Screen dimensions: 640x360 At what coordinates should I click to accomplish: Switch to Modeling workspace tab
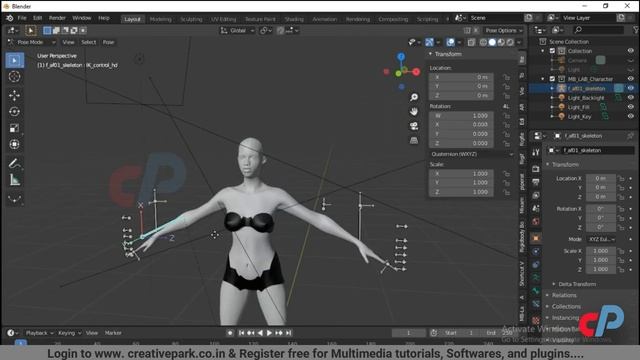160,19
